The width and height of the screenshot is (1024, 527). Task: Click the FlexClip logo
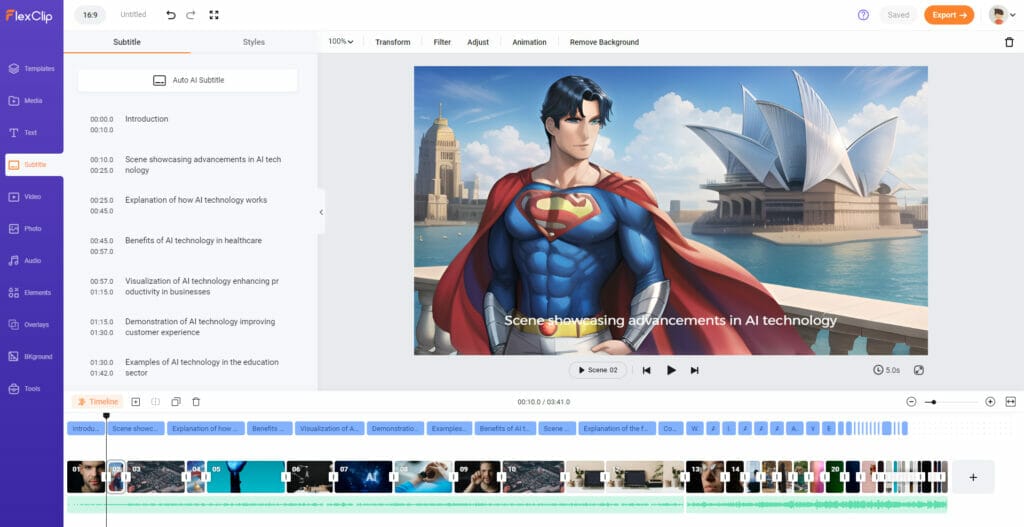coord(29,16)
